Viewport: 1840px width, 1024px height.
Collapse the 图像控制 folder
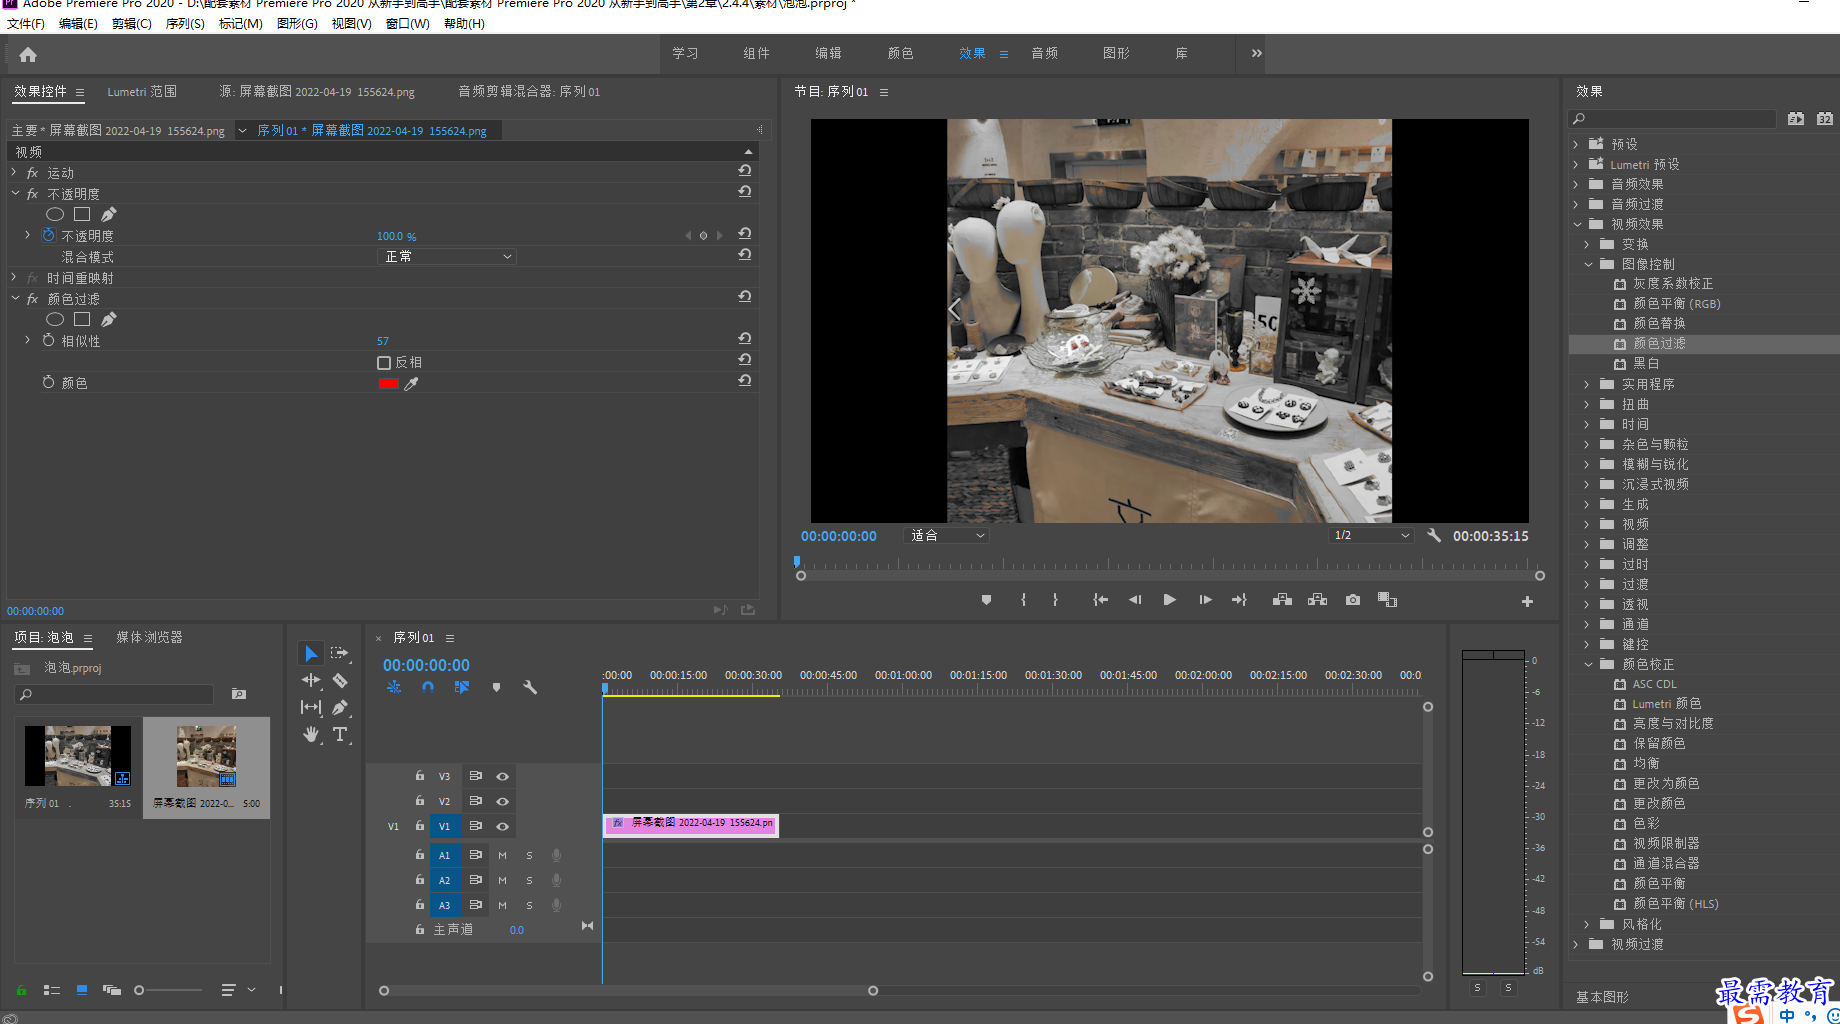1588,264
